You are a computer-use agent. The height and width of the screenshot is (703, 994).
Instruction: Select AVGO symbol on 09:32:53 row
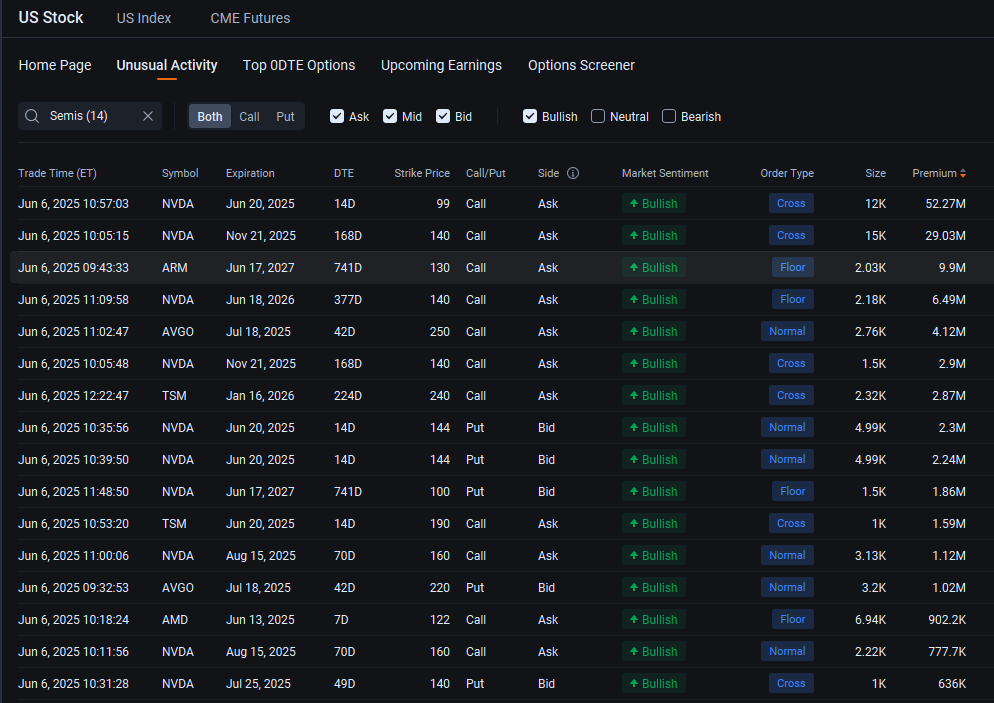pyautogui.click(x=178, y=588)
